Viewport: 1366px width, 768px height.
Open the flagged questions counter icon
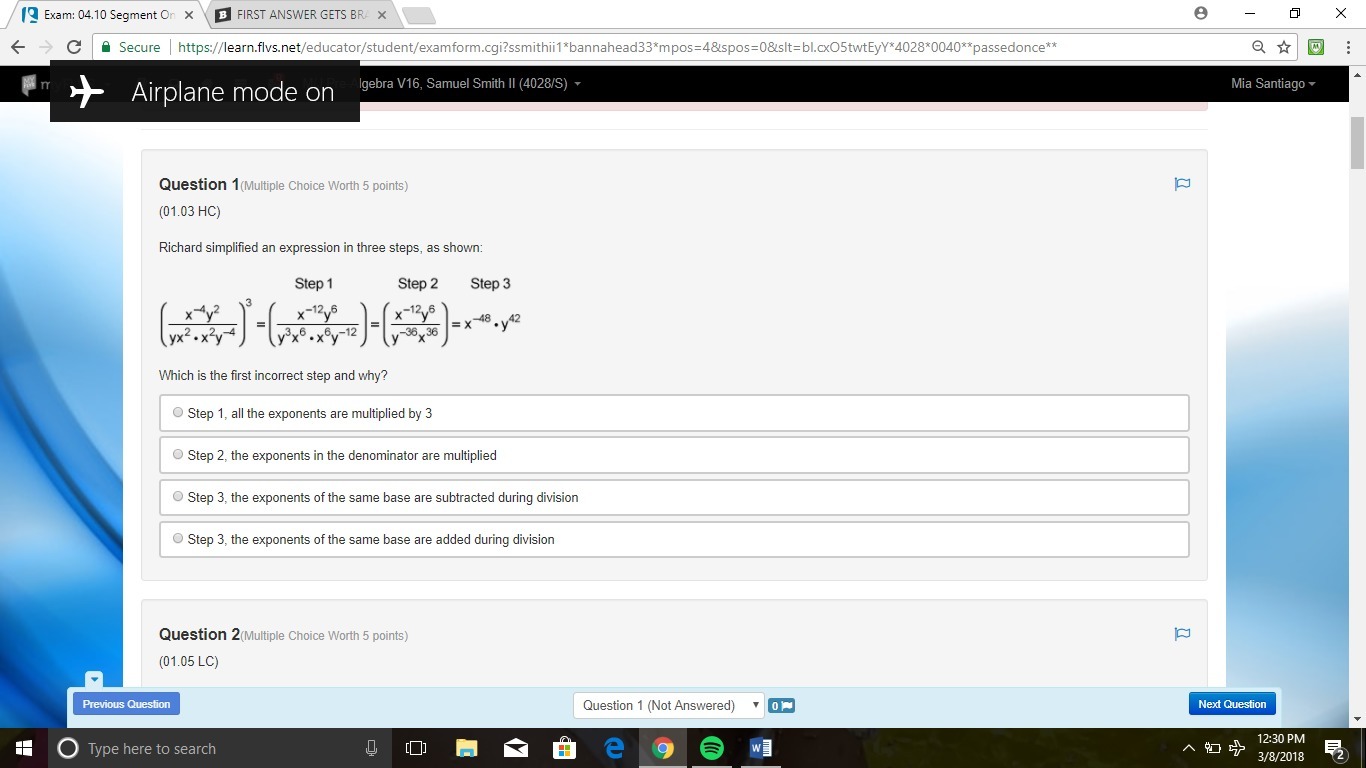point(782,705)
